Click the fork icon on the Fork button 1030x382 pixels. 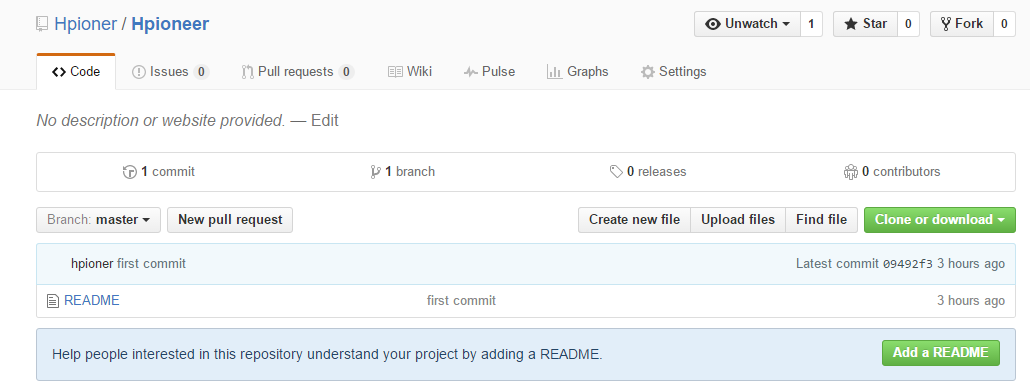946,24
